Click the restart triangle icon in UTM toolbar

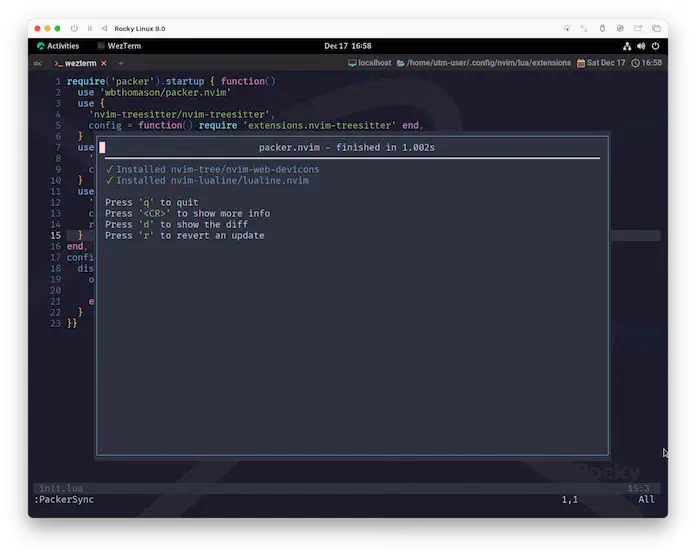tap(104, 28)
